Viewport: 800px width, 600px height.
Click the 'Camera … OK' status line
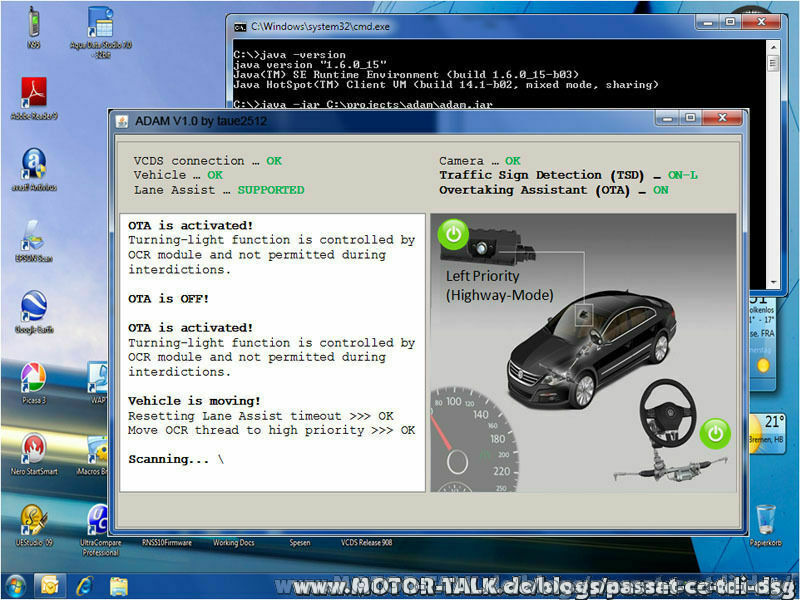coord(480,161)
